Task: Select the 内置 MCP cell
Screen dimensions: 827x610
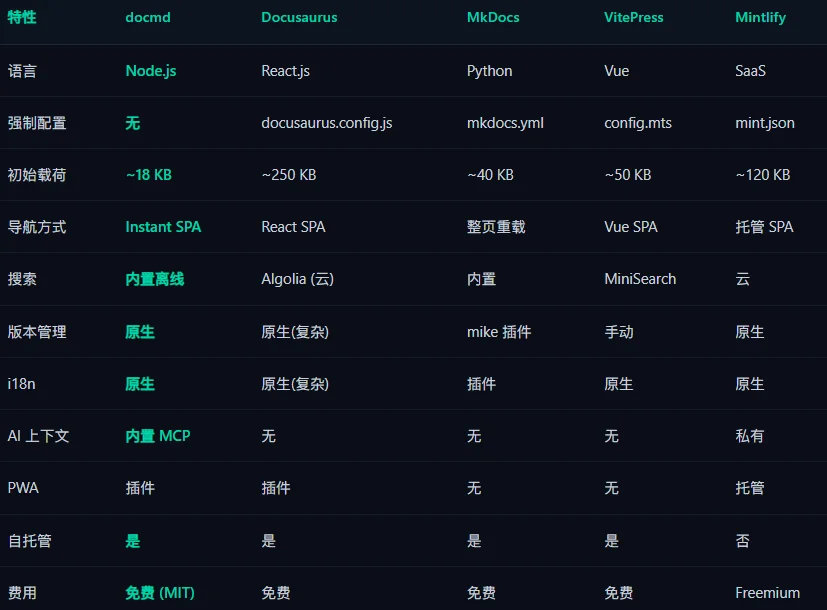Action: pyautogui.click(x=158, y=435)
